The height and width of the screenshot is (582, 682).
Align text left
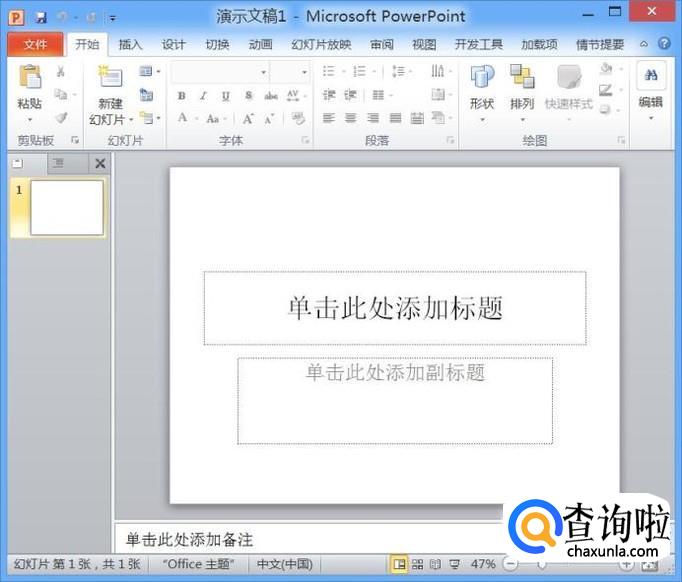[x=329, y=118]
